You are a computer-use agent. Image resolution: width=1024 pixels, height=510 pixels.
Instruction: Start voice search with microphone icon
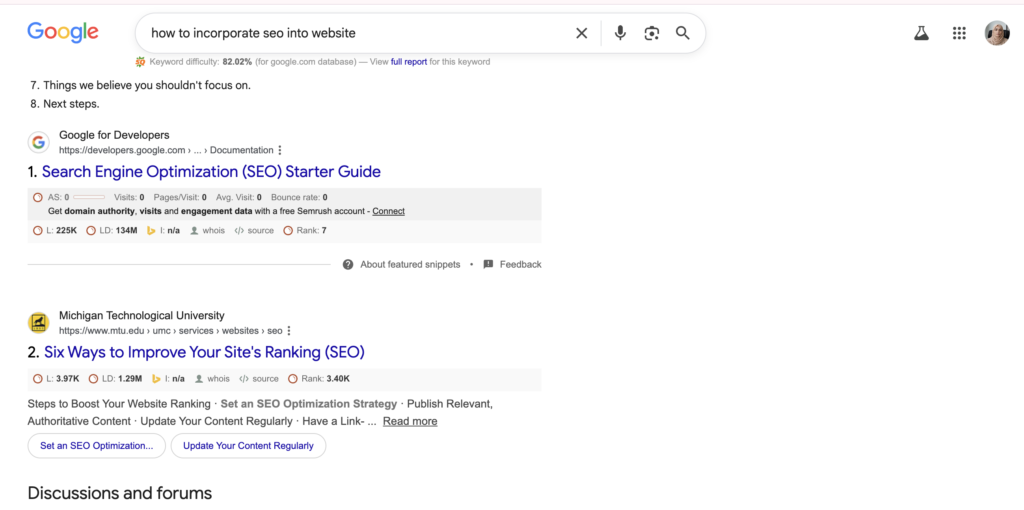pyautogui.click(x=620, y=33)
